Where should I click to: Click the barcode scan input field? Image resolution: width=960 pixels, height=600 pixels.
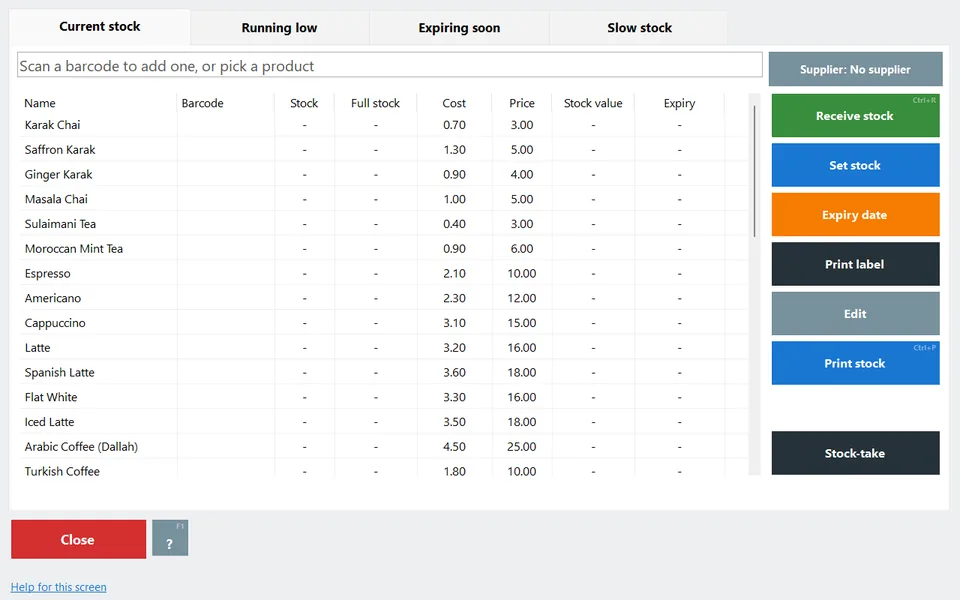pos(389,66)
